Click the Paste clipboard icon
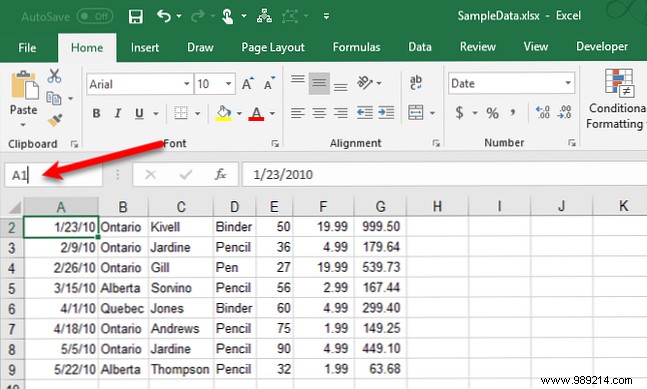The image size is (647, 389). [x=24, y=85]
